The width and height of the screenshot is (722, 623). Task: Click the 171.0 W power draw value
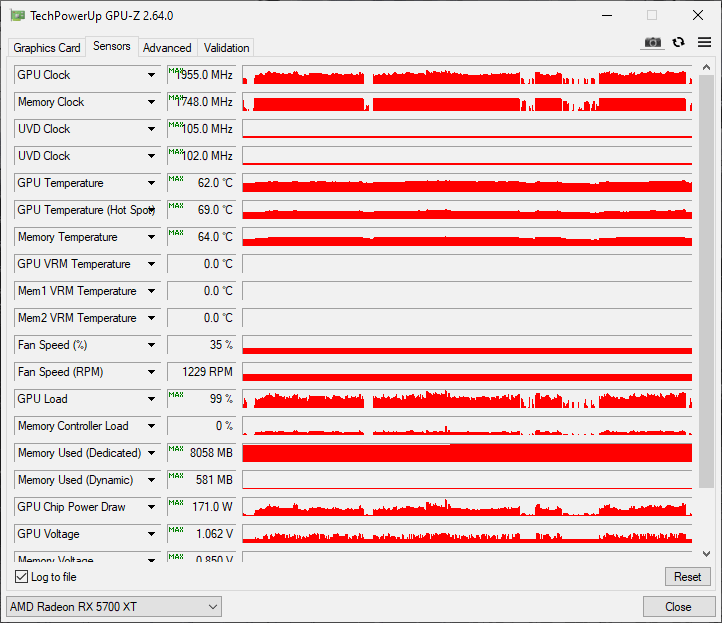click(202, 507)
